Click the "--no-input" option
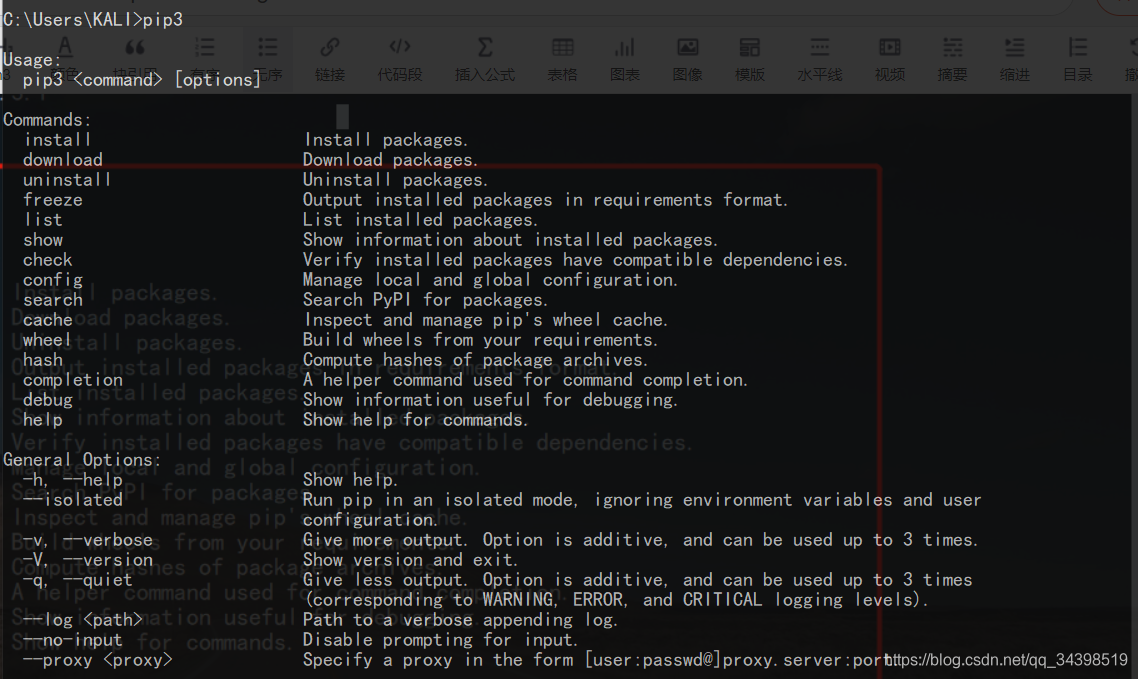This screenshot has height=679, width=1138. click(x=73, y=640)
